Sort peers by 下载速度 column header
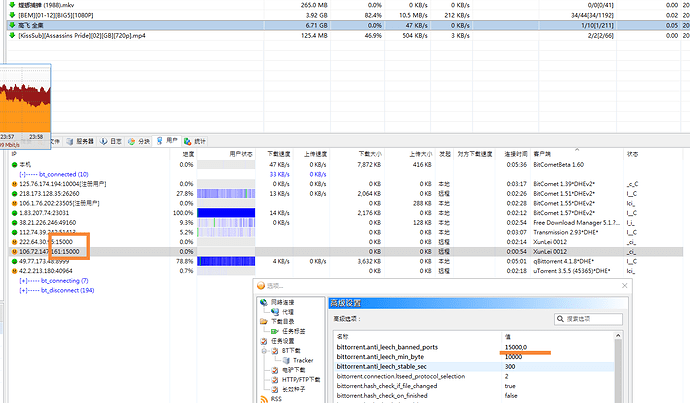The height and width of the screenshot is (403, 690). 279,154
